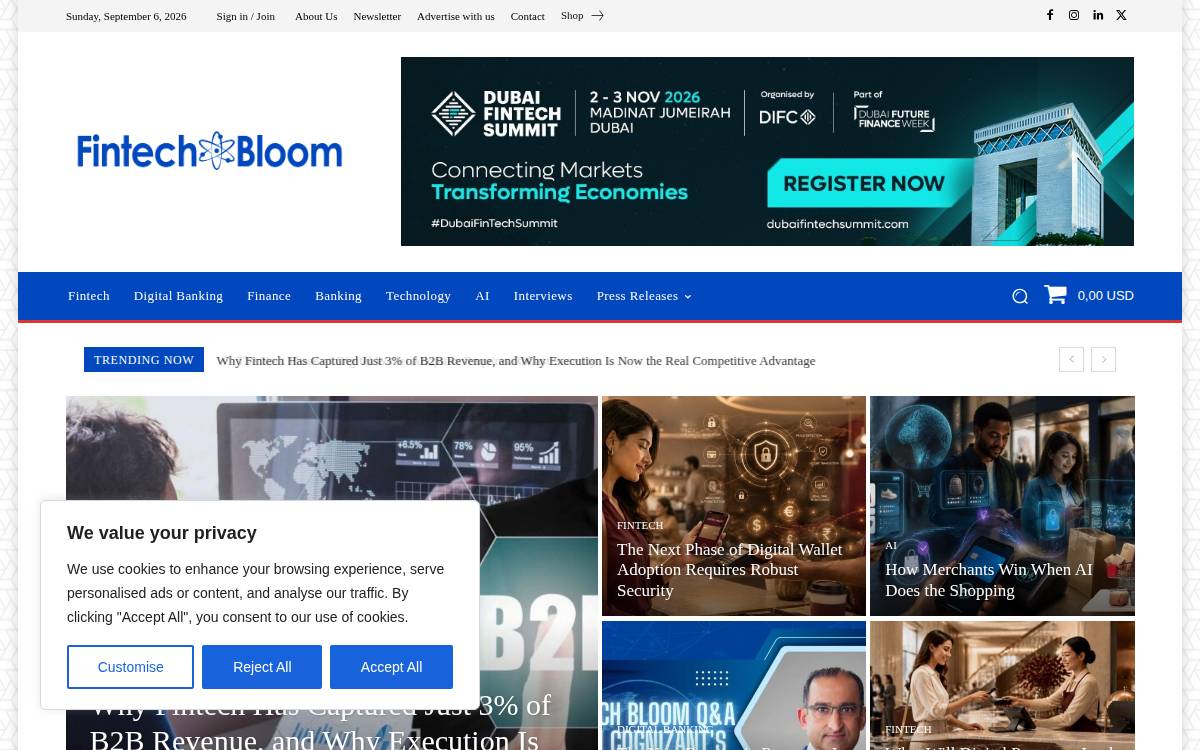The width and height of the screenshot is (1200, 750).
Task: Click Sign in / Join link
Action: (x=245, y=16)
